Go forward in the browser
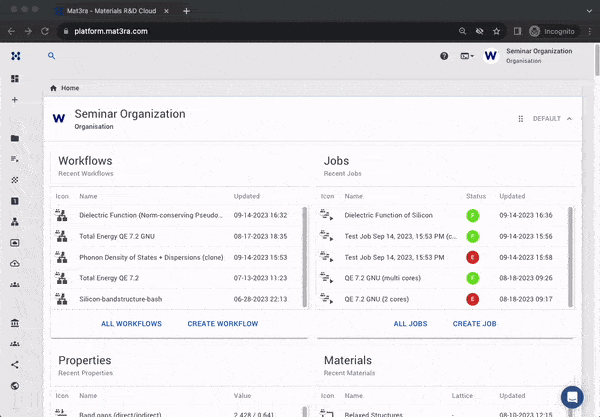The height and width of the screenshot is (417, 600). [x=28, y=31]
